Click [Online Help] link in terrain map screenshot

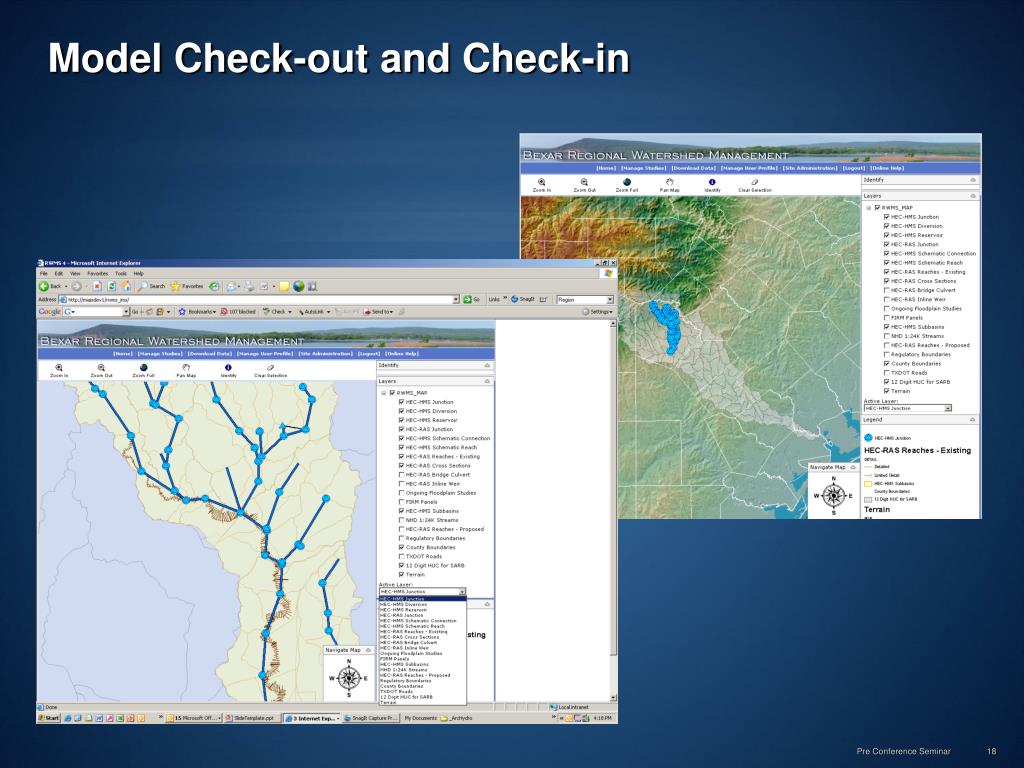point(887,168)
